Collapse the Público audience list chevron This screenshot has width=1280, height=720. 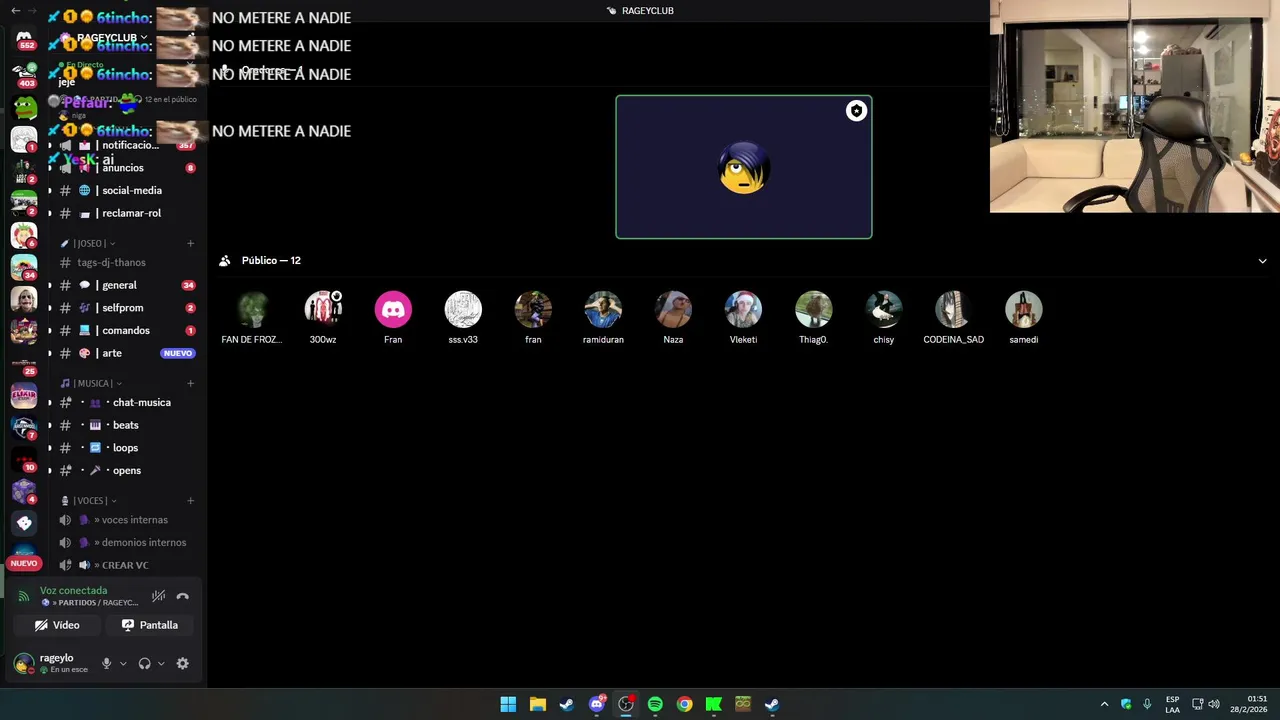pyautogui.click(x=1262, y=261)
